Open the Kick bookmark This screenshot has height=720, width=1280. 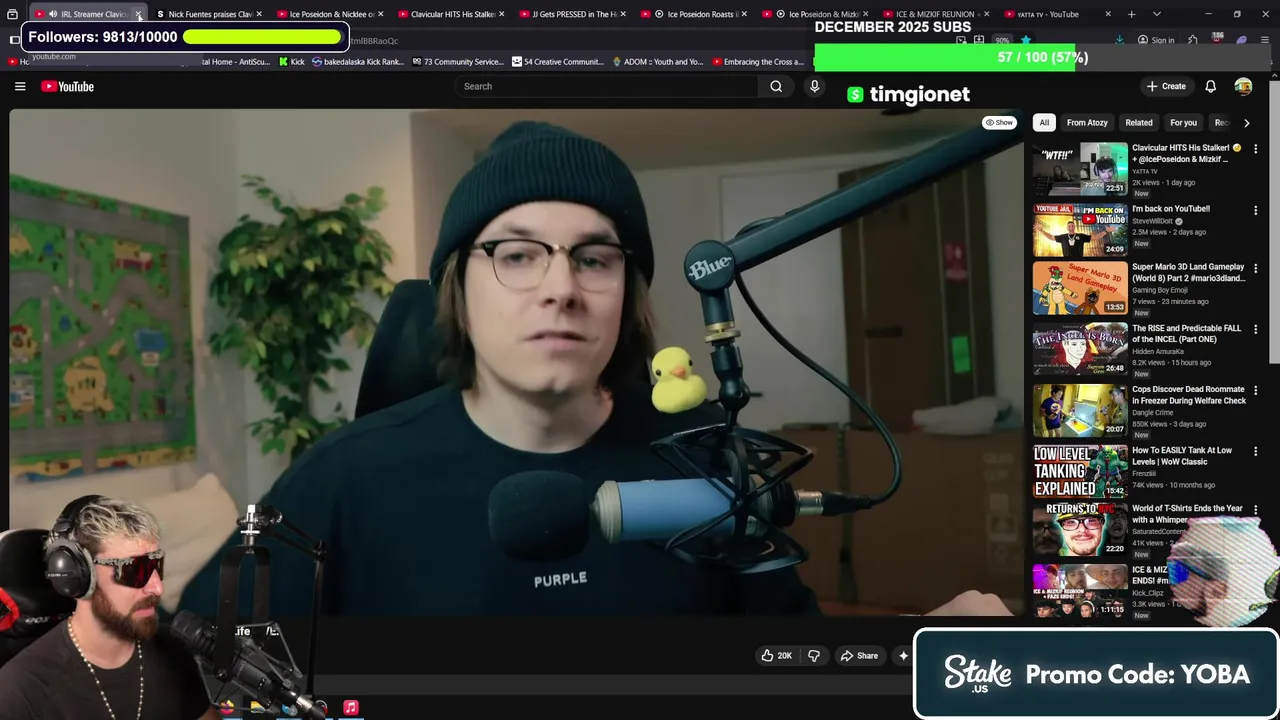[291, 62]
